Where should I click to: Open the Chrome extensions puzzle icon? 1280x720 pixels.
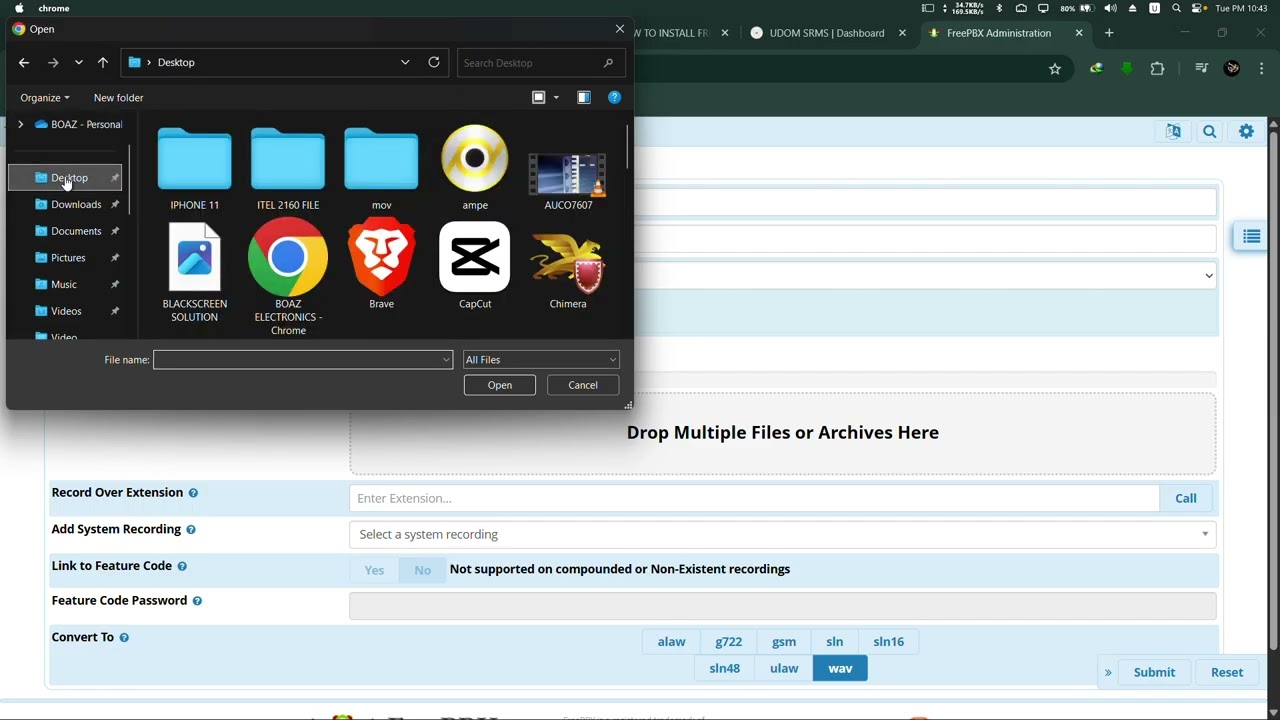point(1158,69)
